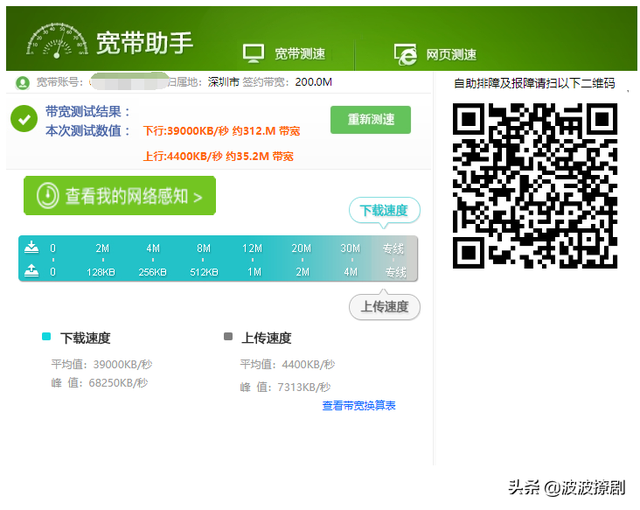Click the upper 专线 mark on speed scale

(x=393, y=248)
